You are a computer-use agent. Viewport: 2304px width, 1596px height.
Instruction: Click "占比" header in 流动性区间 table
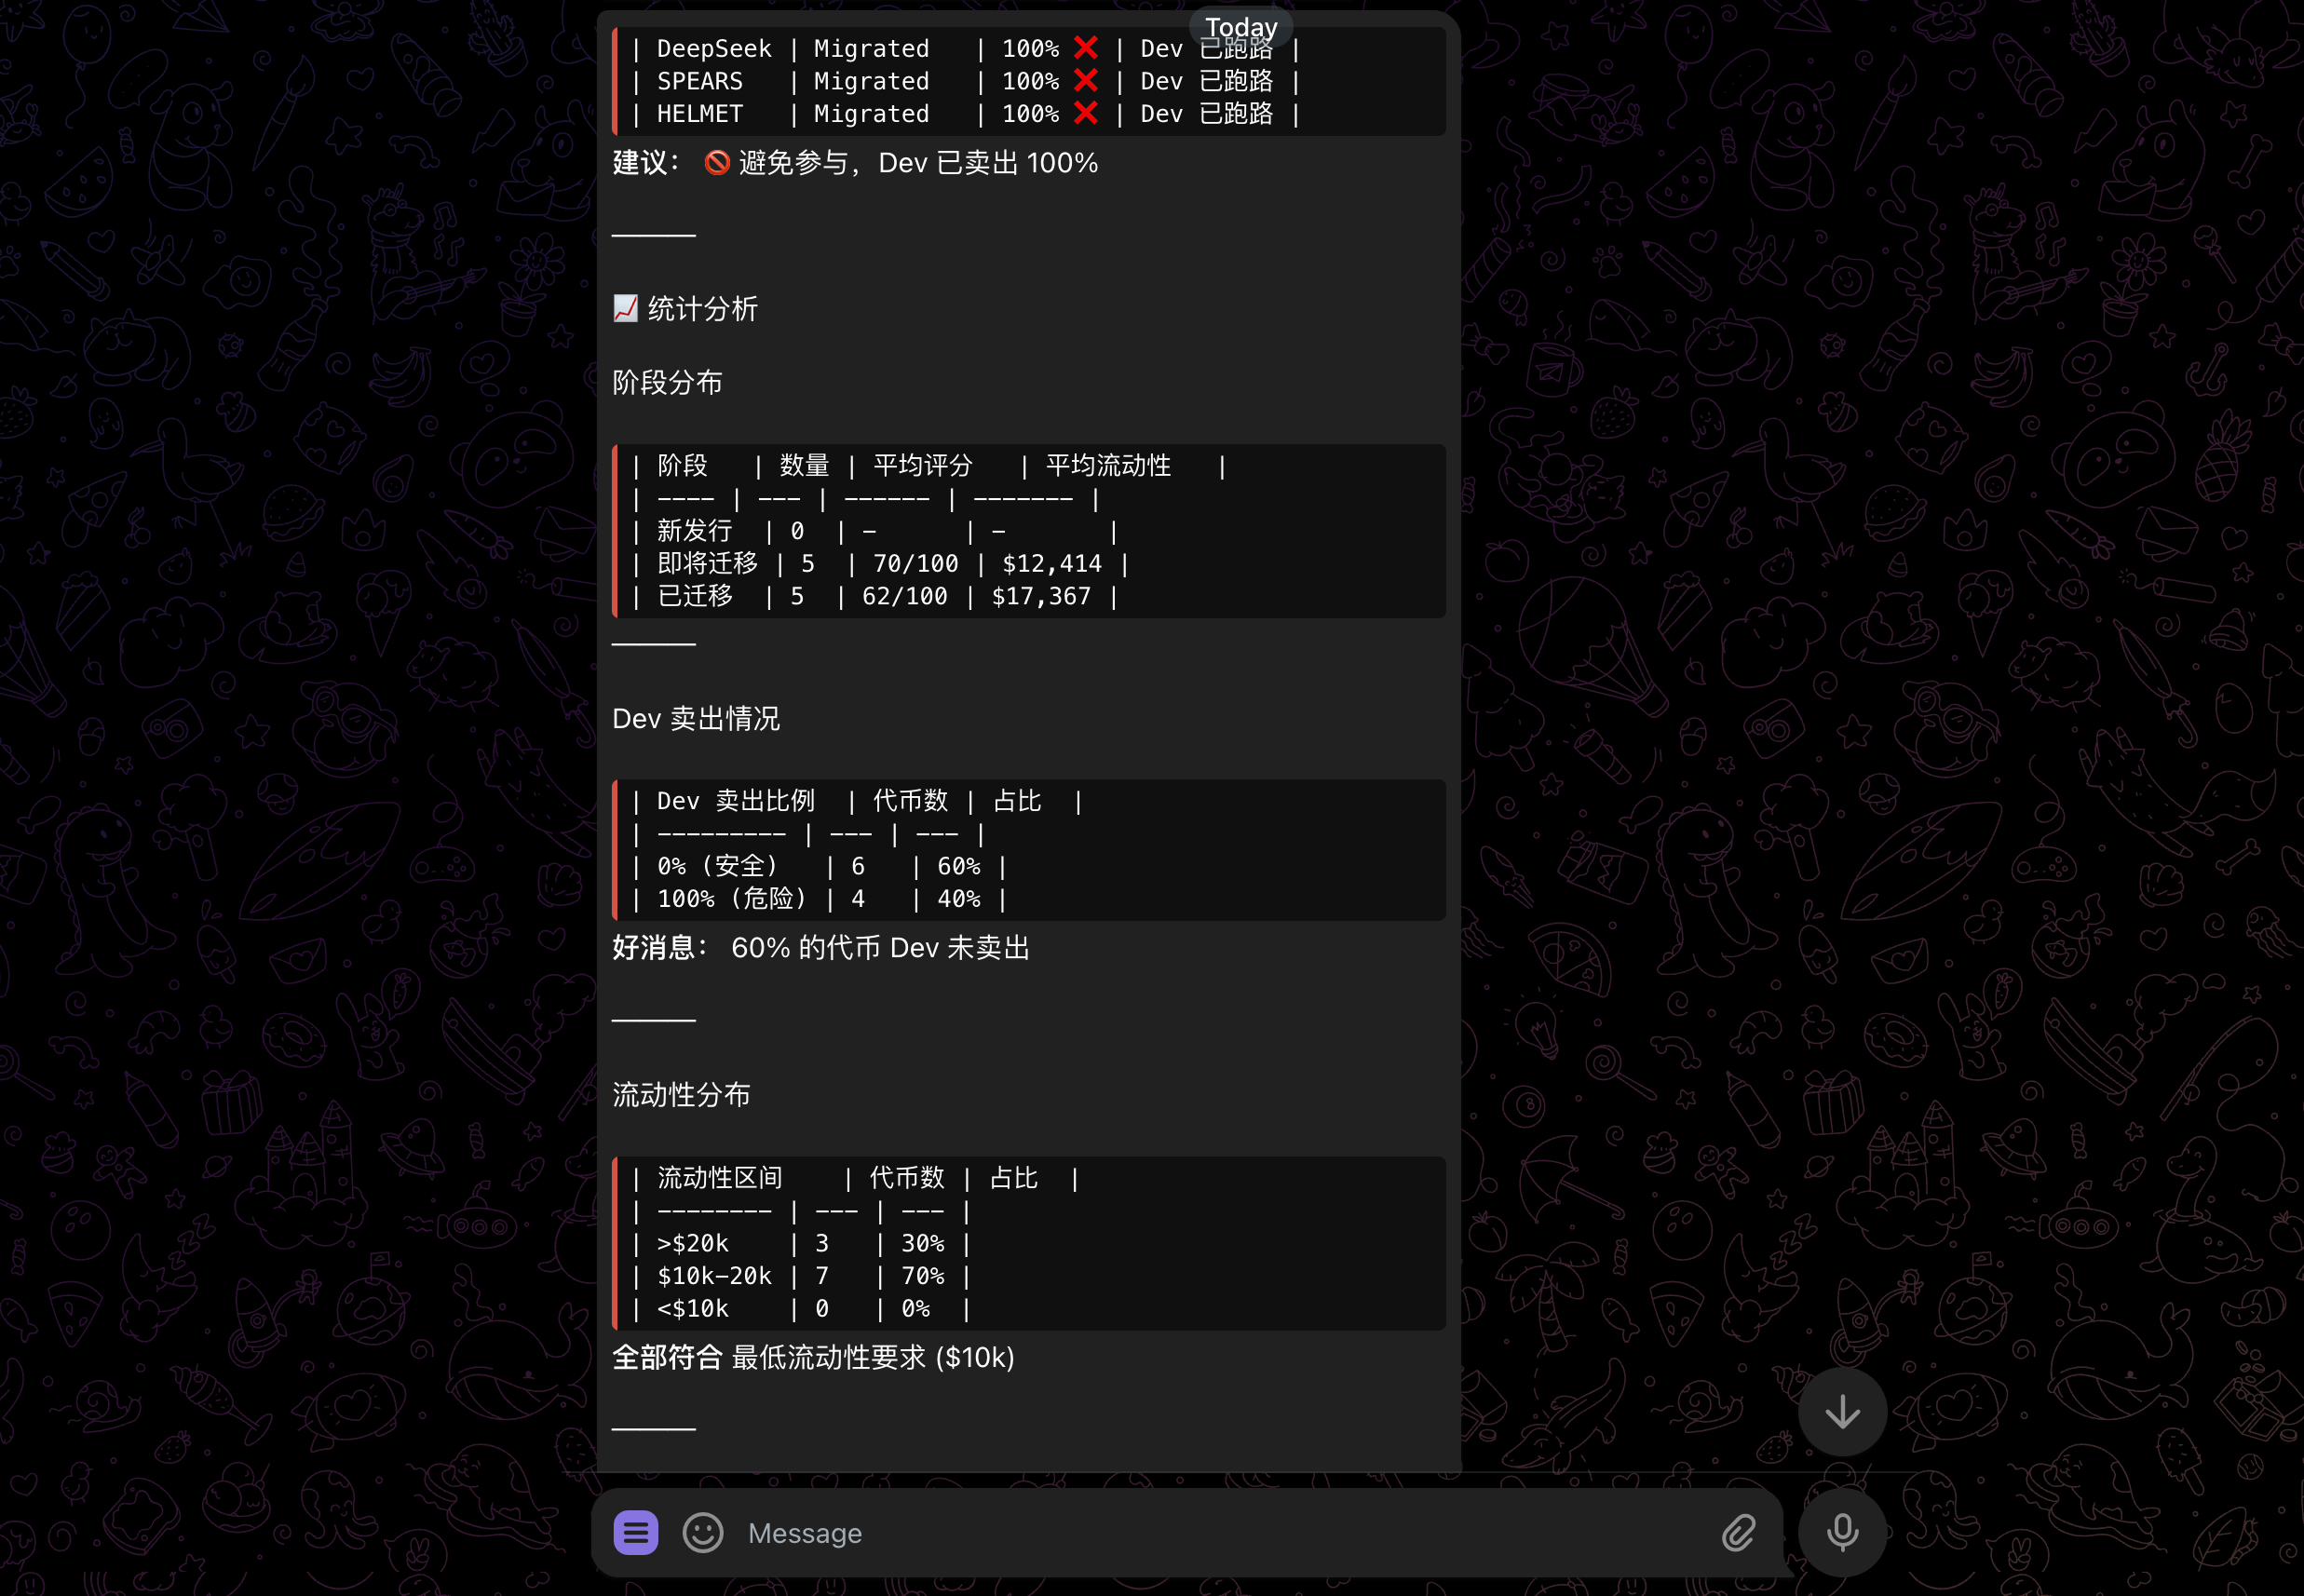(1014, 1178)
